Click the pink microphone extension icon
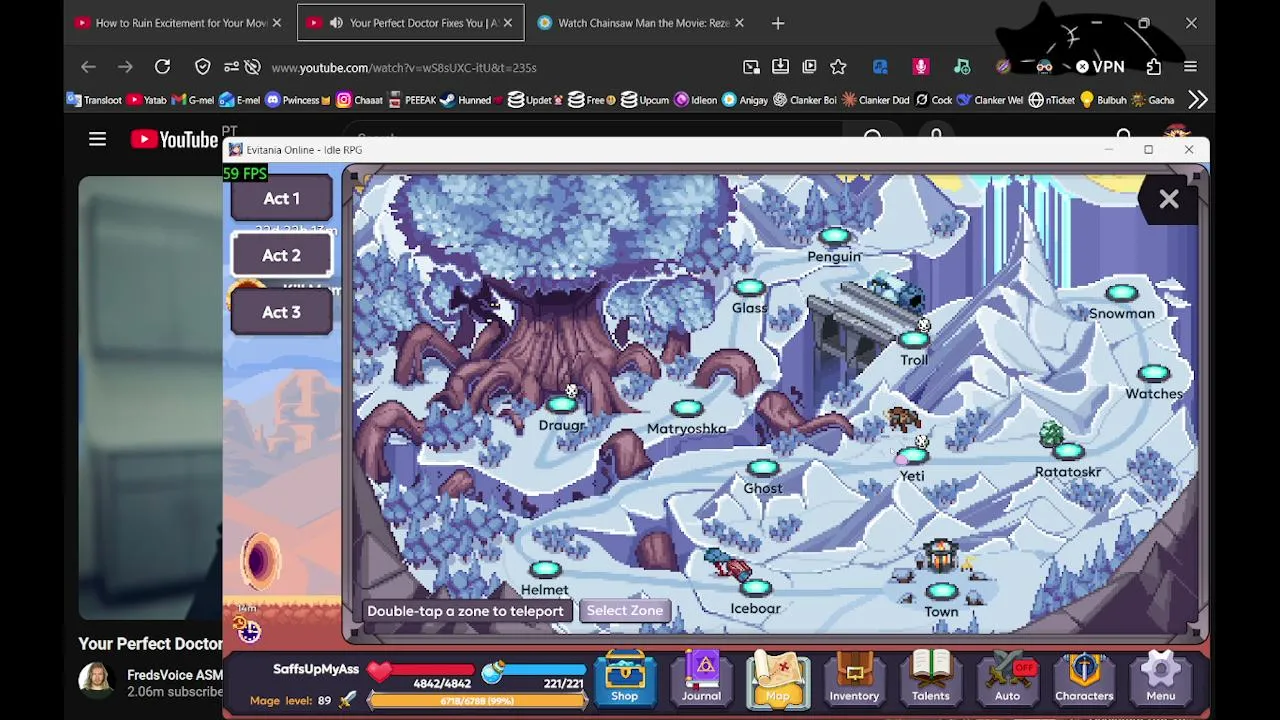This screenshot has width=1280, height=720. click(x=921, y=67)
